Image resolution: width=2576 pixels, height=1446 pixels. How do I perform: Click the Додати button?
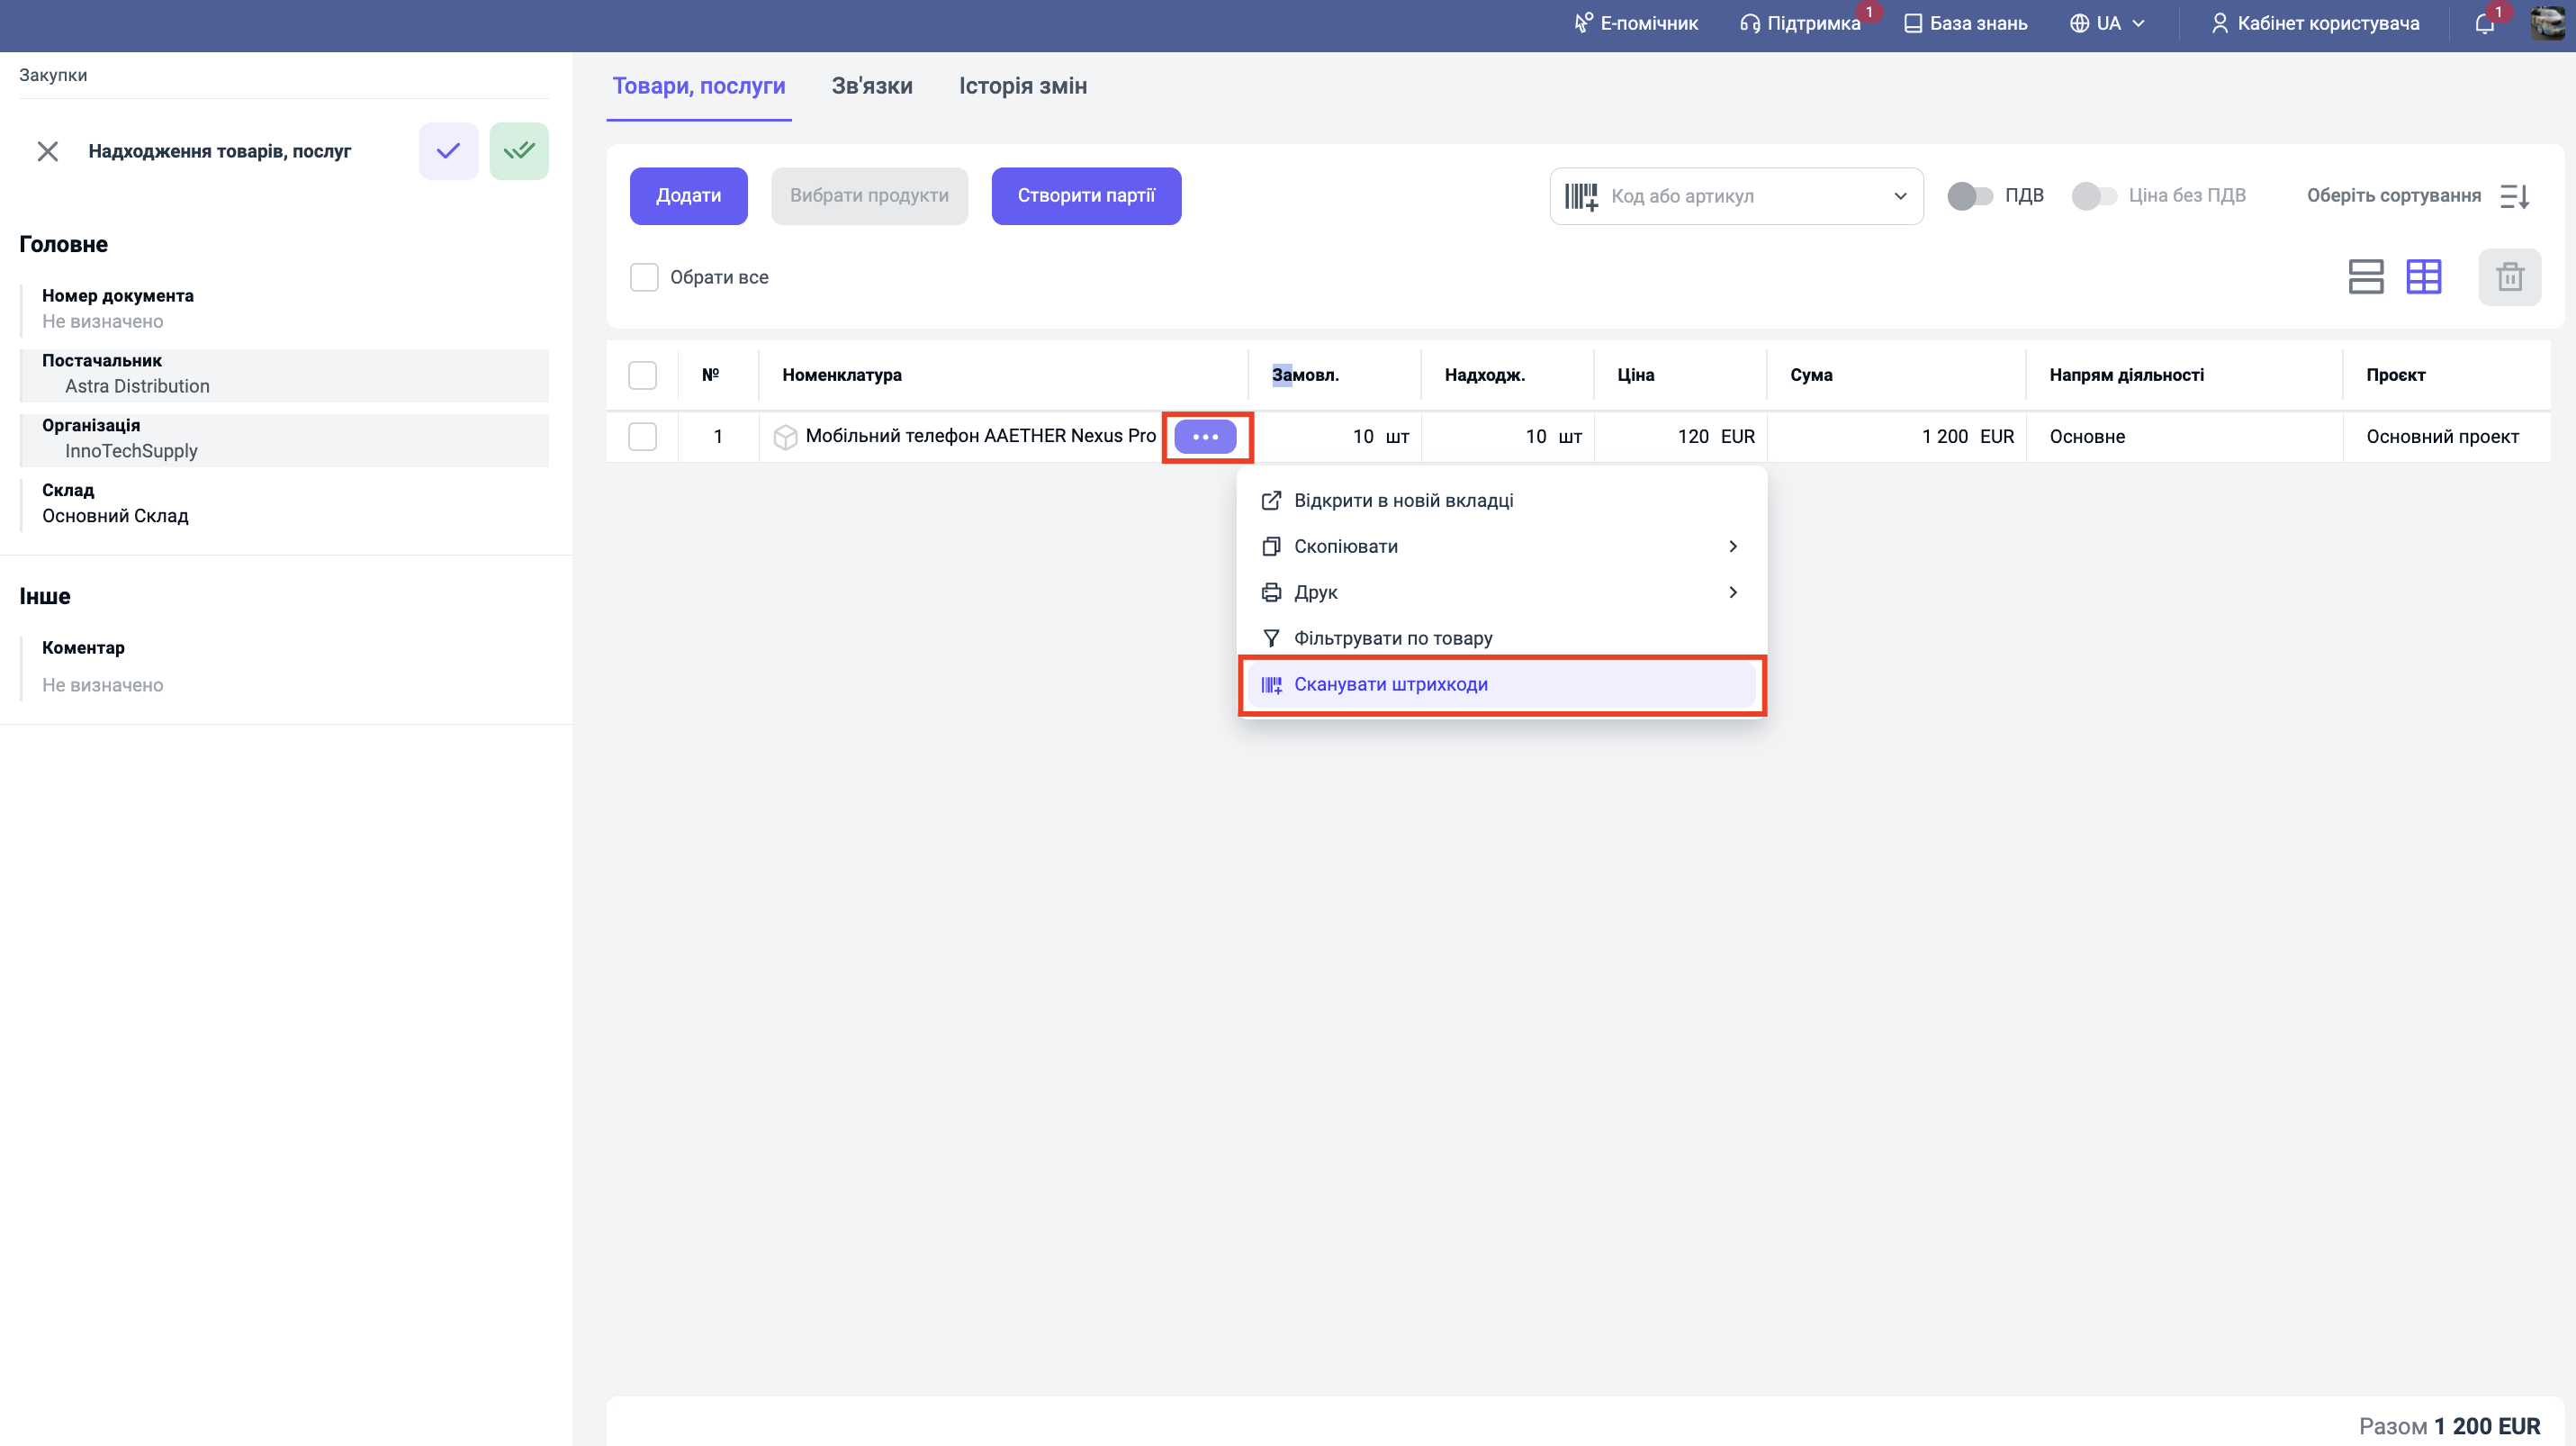(688, 196)
